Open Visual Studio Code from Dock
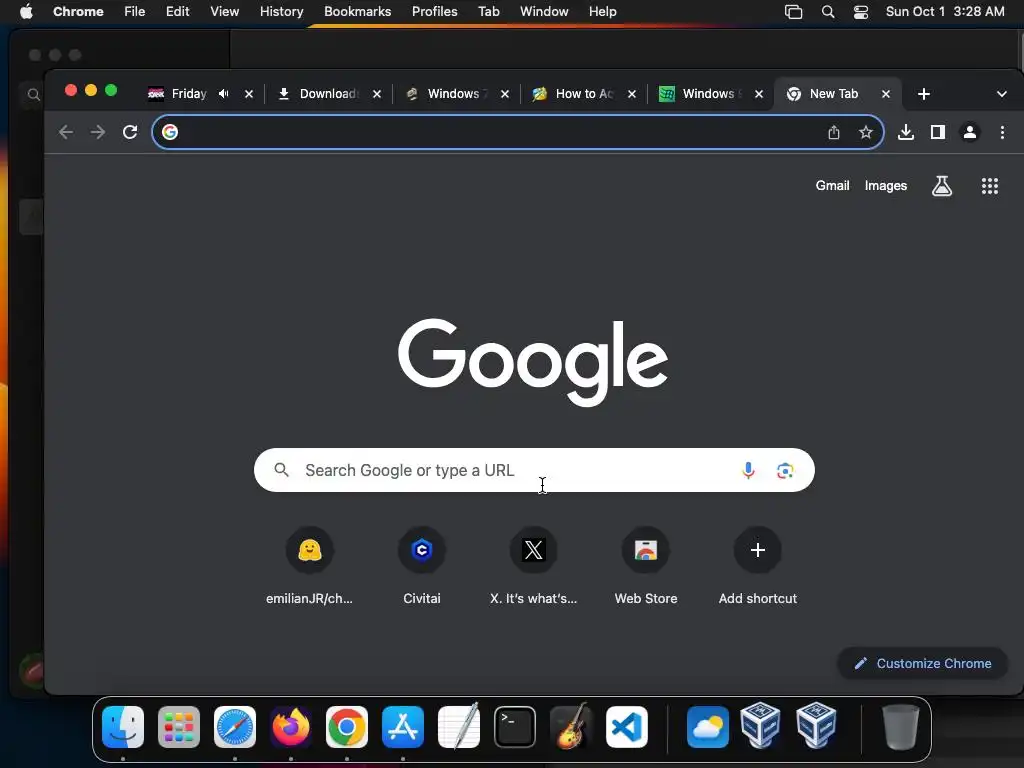This screenshot has width=1024, height=768. pyautogui.click(x=627, y=727)
